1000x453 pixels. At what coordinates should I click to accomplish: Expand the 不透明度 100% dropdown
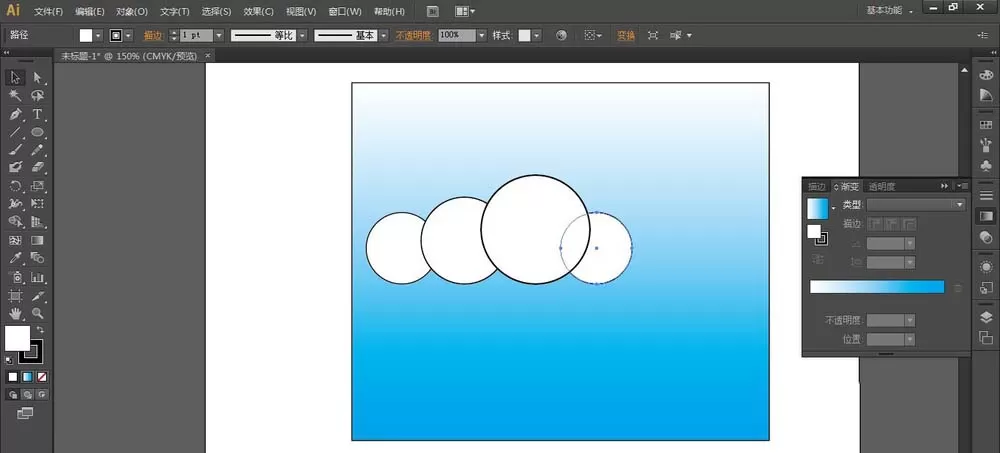(x=482, y=36)
